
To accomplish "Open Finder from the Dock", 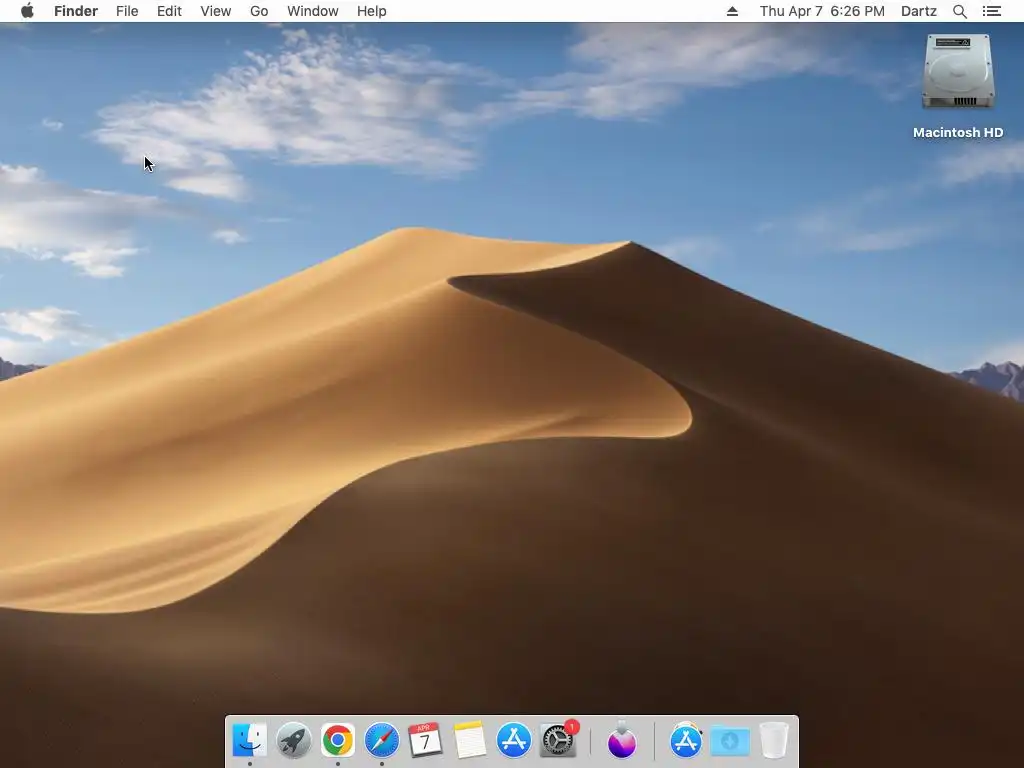I will tap(249, 740).
